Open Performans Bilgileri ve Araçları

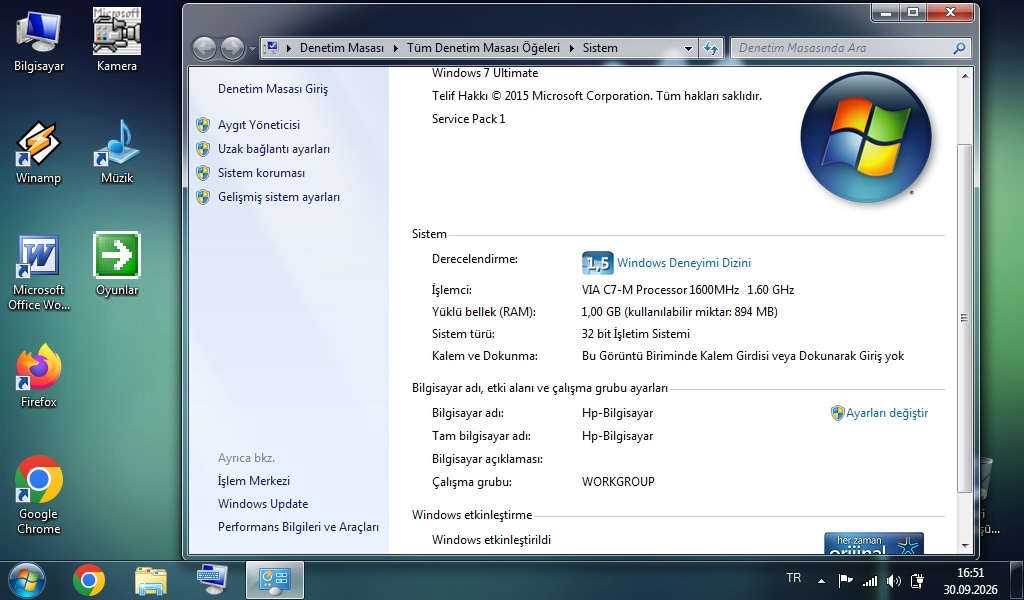(x=298, y=527)
